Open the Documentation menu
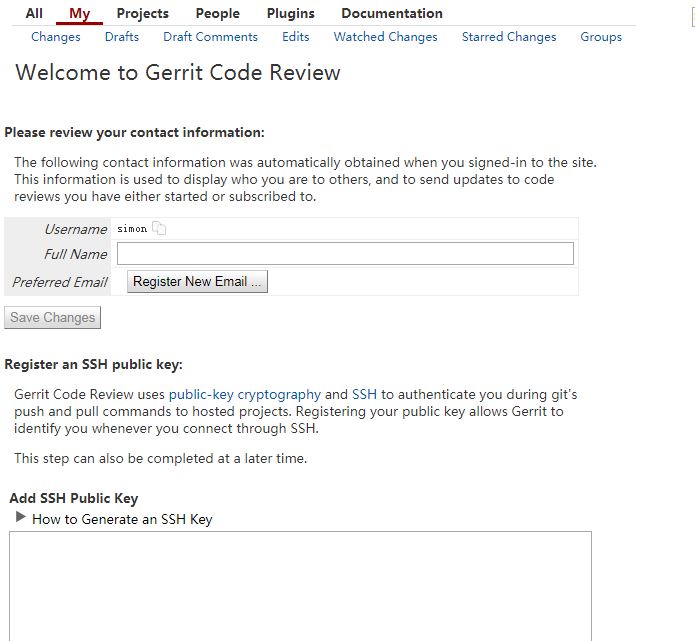This screenshot has height=641, width=695. point(392,13)
